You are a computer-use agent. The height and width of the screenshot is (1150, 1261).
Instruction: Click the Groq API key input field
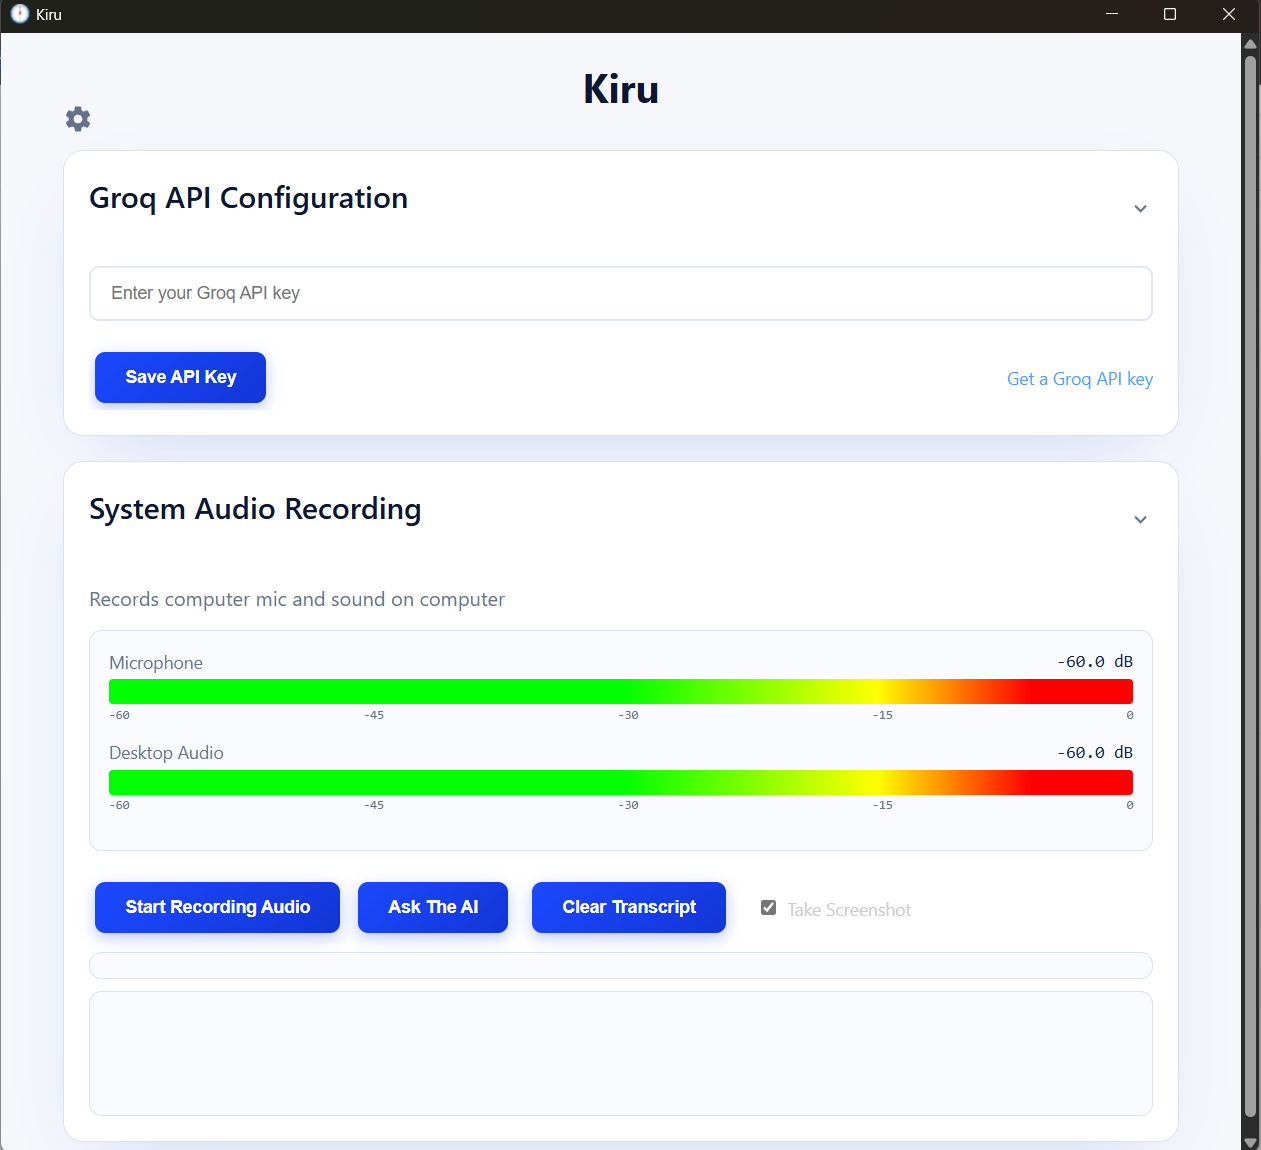[x=620, y=293]
